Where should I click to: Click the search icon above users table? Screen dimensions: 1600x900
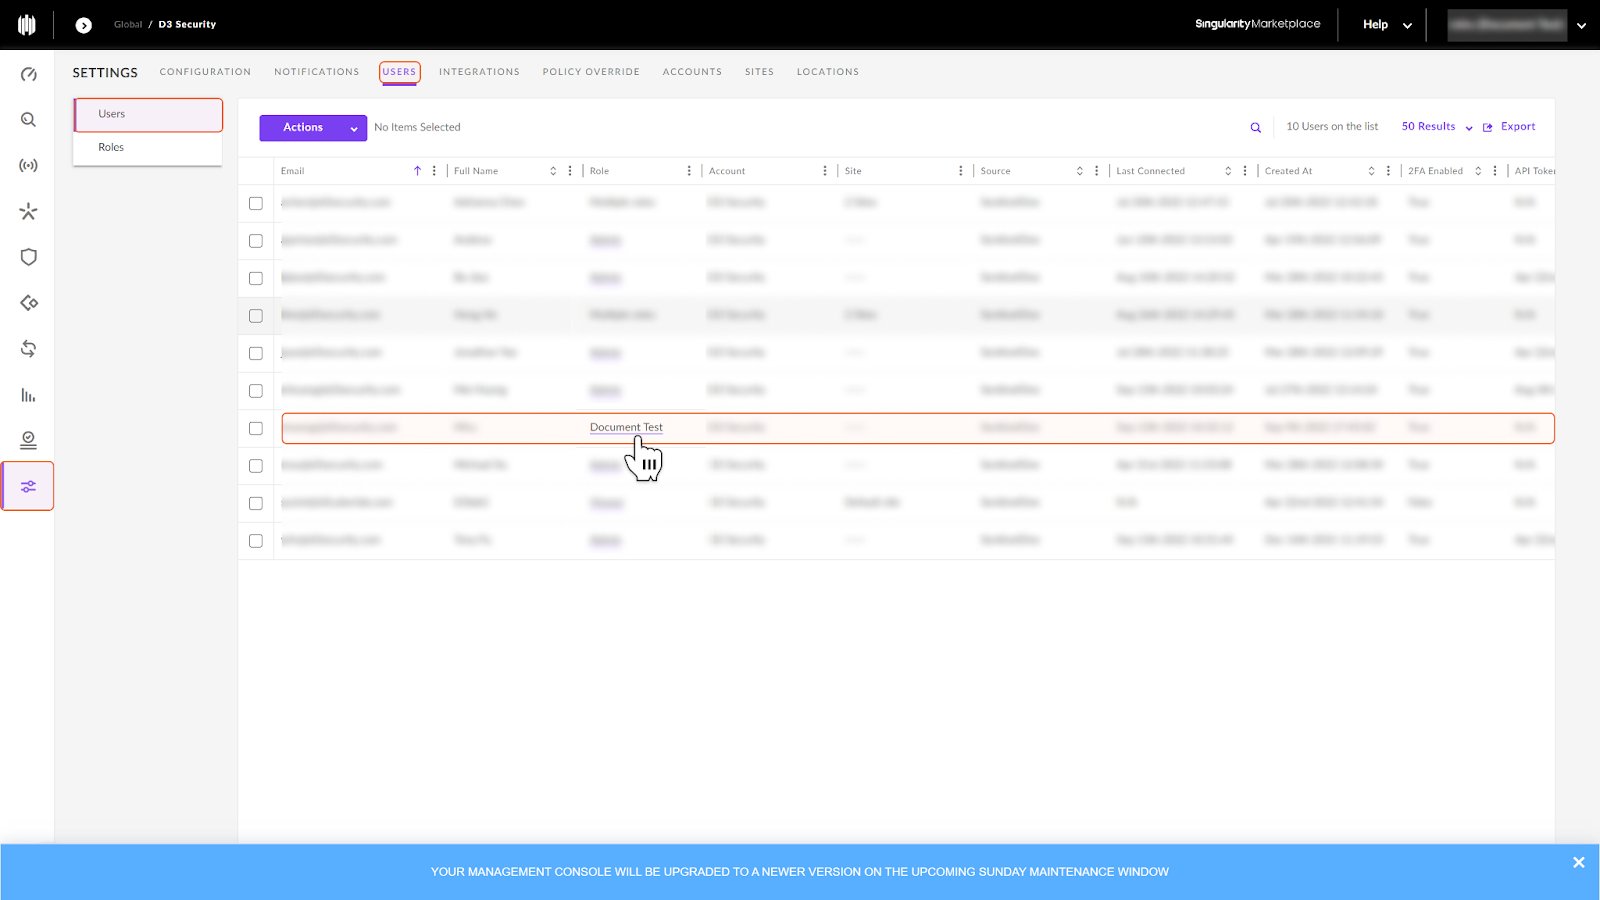point(1255,128)
